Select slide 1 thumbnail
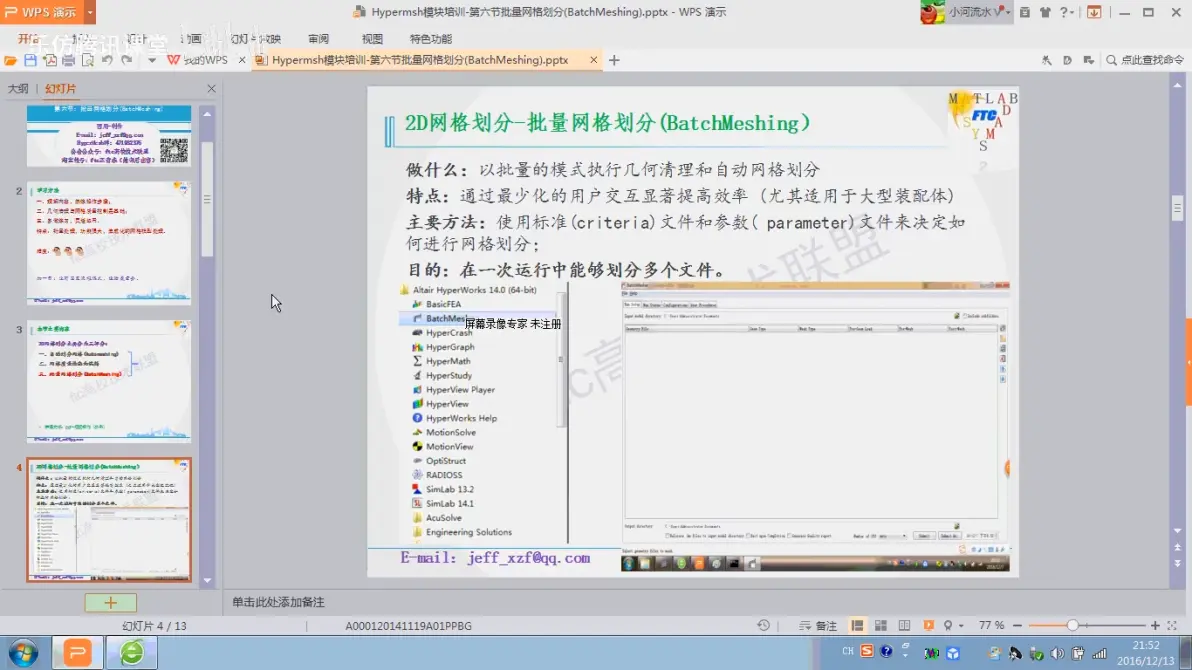1192x670 pixels. pos(109,135)
